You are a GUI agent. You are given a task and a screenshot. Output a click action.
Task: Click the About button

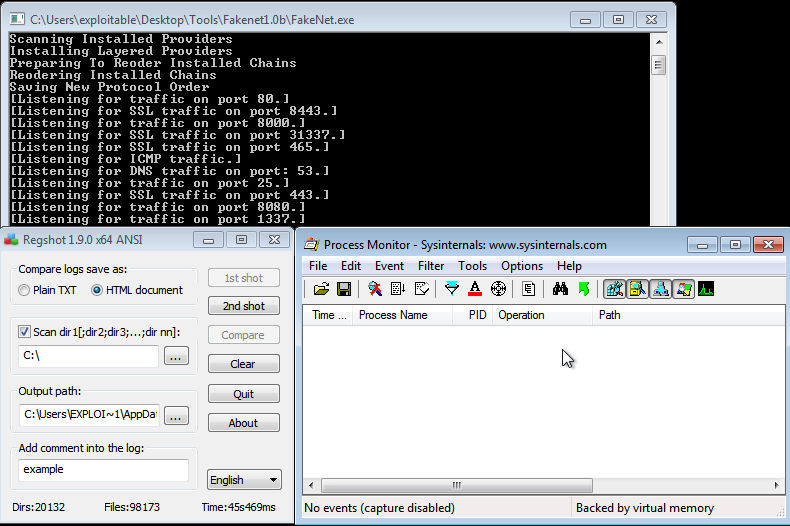point(244,423)
